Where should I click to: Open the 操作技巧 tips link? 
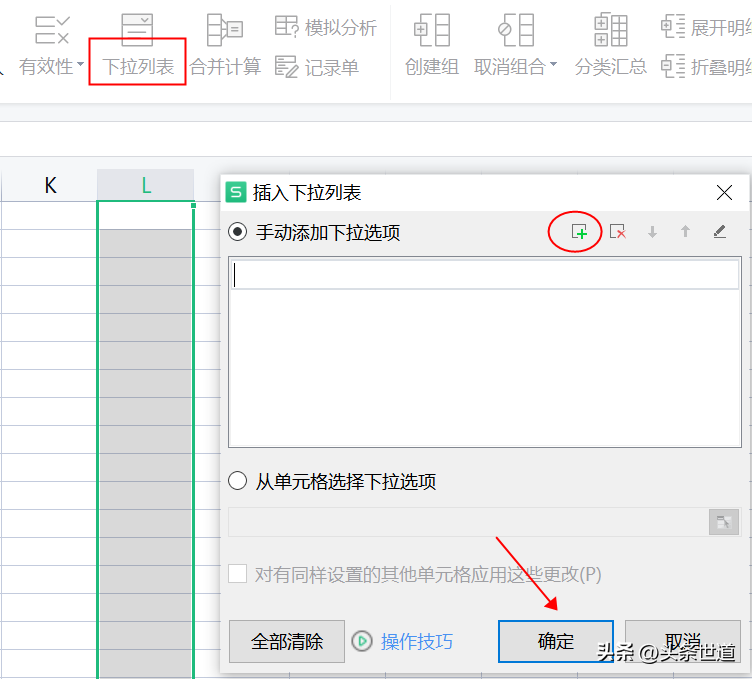[417, 642]
